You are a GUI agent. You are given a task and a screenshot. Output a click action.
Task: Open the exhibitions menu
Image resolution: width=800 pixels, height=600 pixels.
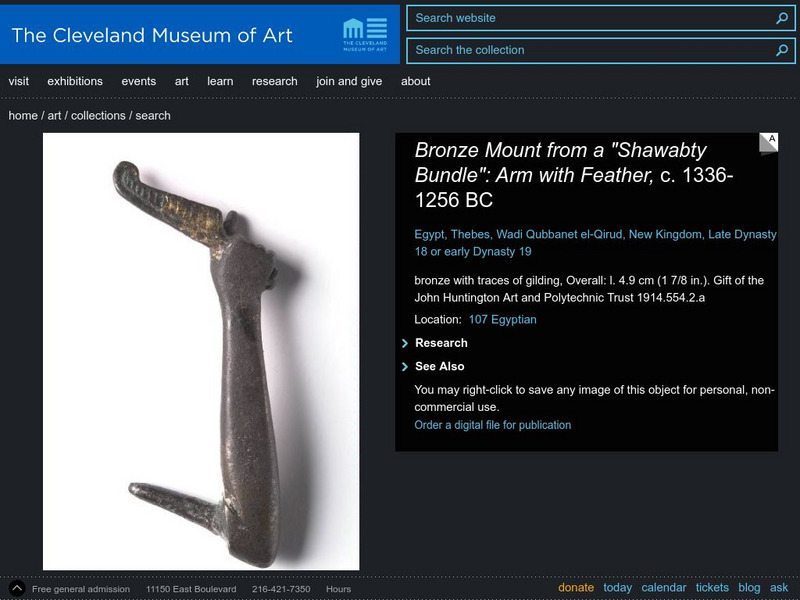click(75, 81)
